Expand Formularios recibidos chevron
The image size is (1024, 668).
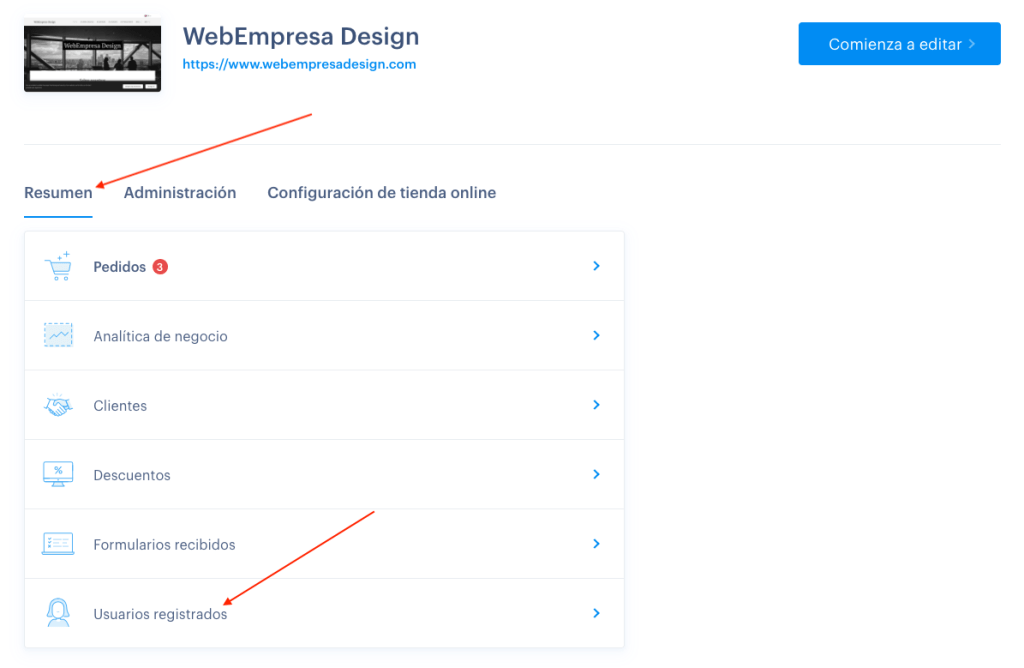coord(596,543)
